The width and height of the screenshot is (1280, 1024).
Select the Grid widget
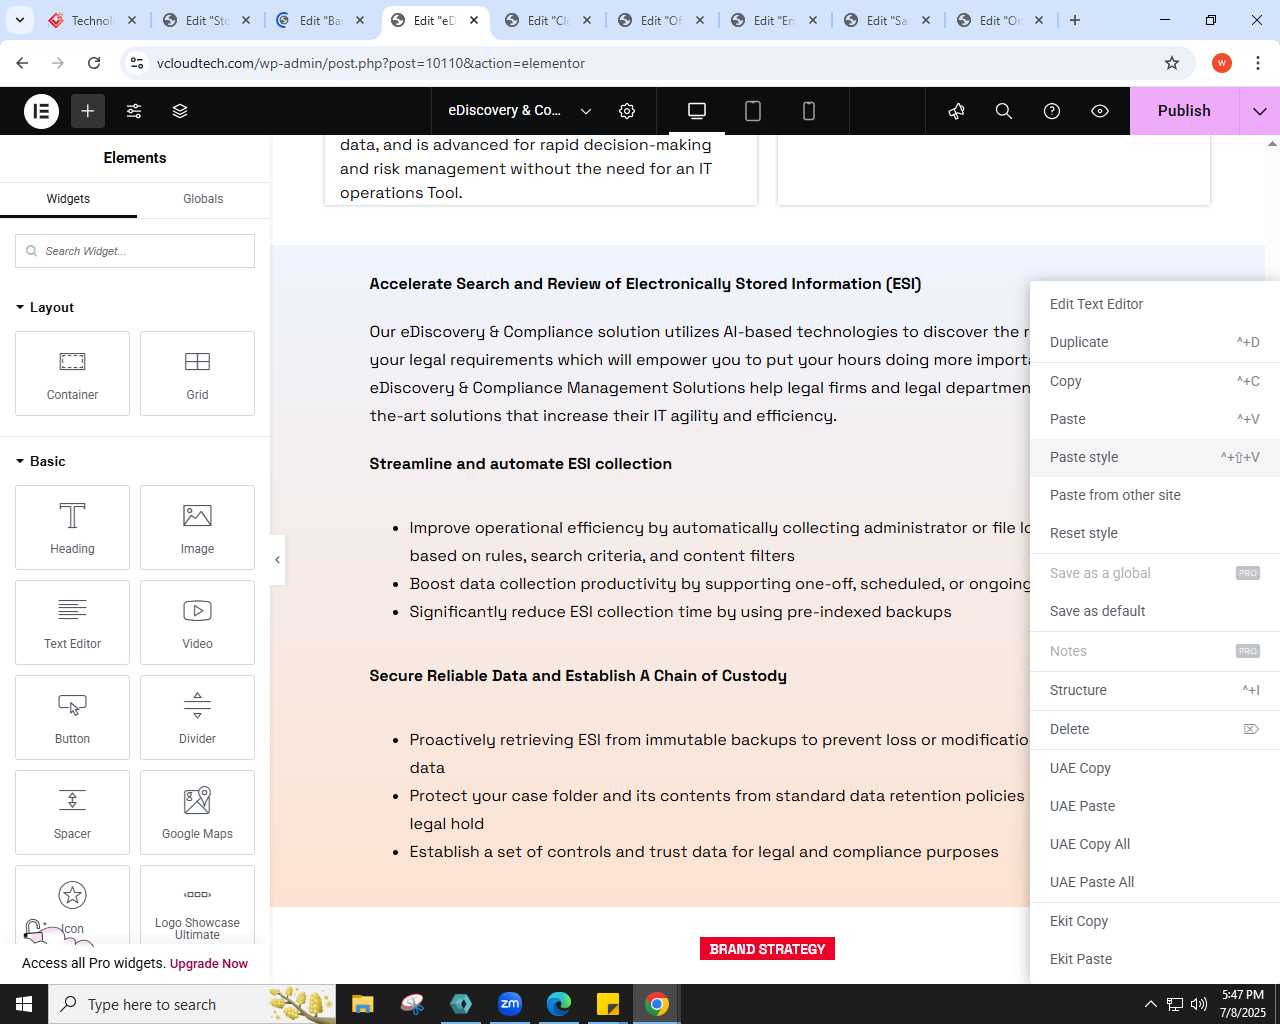pyautogui.click(x=197, y=373)
